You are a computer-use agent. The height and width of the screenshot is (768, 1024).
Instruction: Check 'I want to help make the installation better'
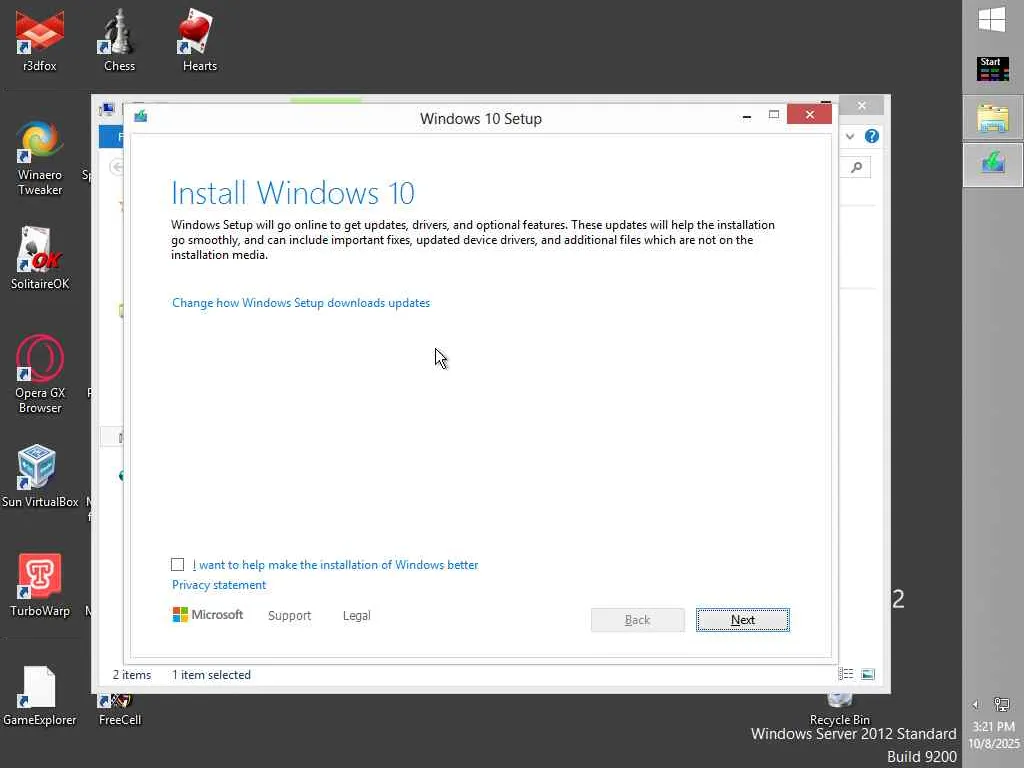pyautogui.click(x=178, y=564)
